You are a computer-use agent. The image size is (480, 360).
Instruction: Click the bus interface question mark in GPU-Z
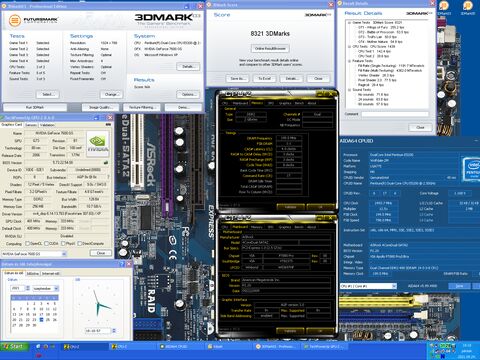tap(108, 177)
